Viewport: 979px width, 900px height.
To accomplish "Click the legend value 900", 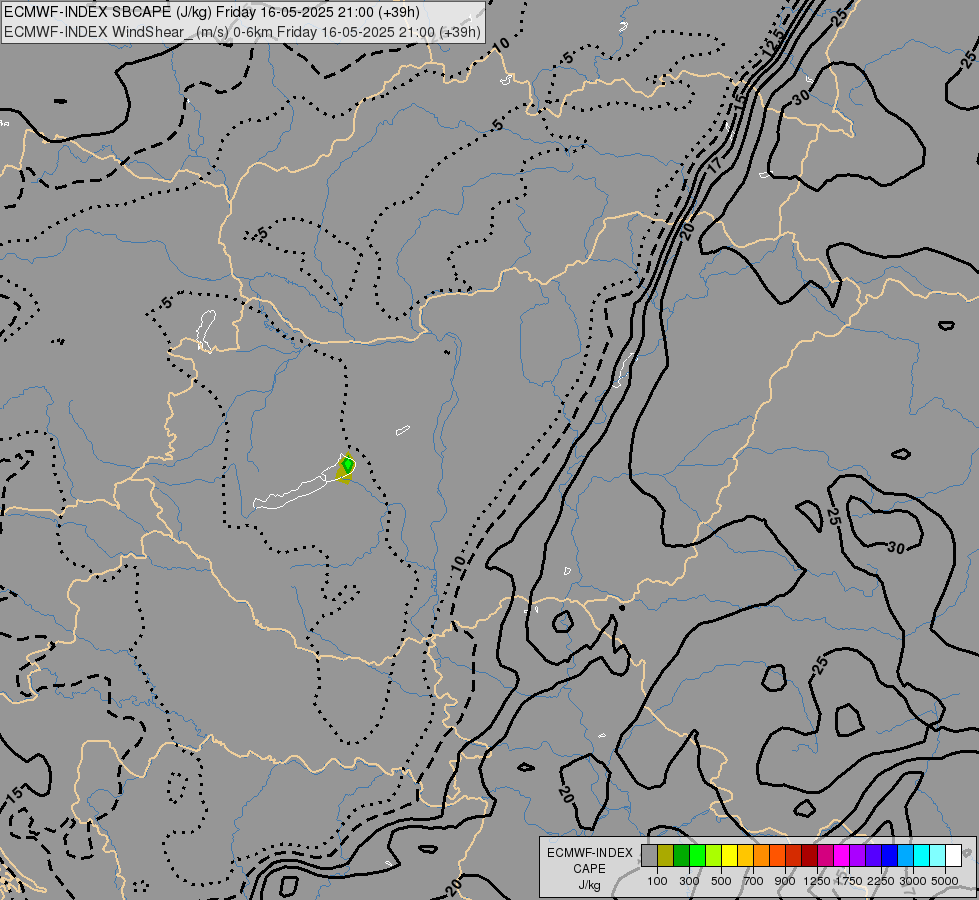I will (785, 881).
